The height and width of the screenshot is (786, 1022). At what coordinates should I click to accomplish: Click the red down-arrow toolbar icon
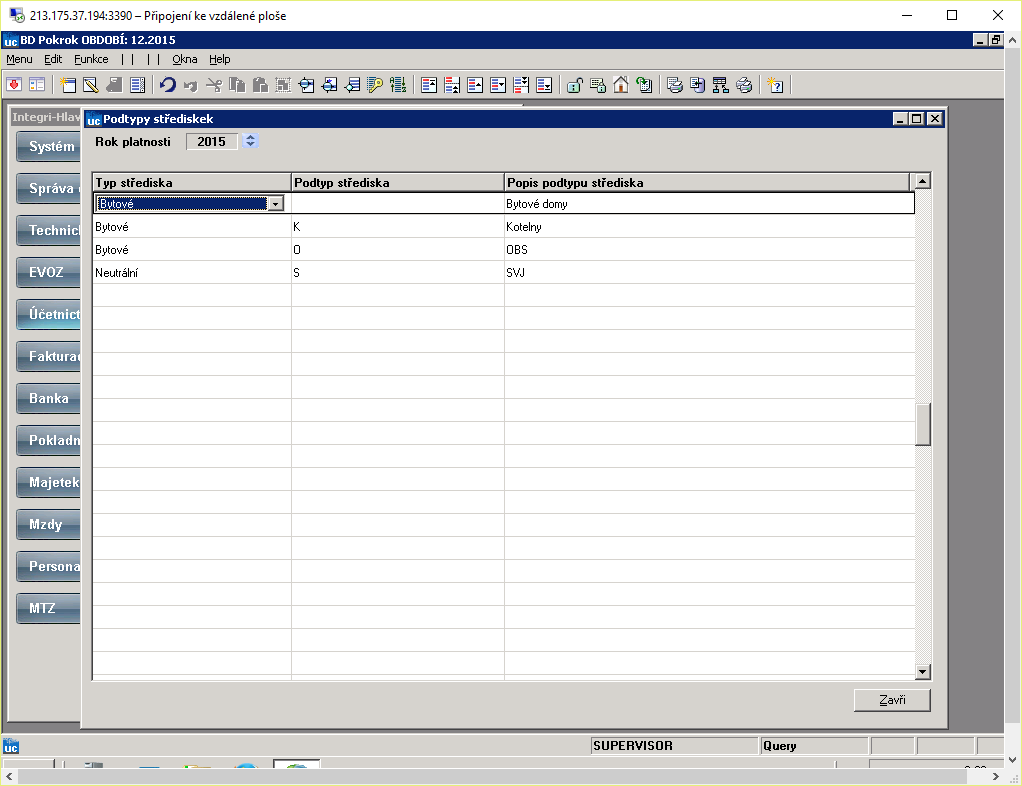(14, 85)
